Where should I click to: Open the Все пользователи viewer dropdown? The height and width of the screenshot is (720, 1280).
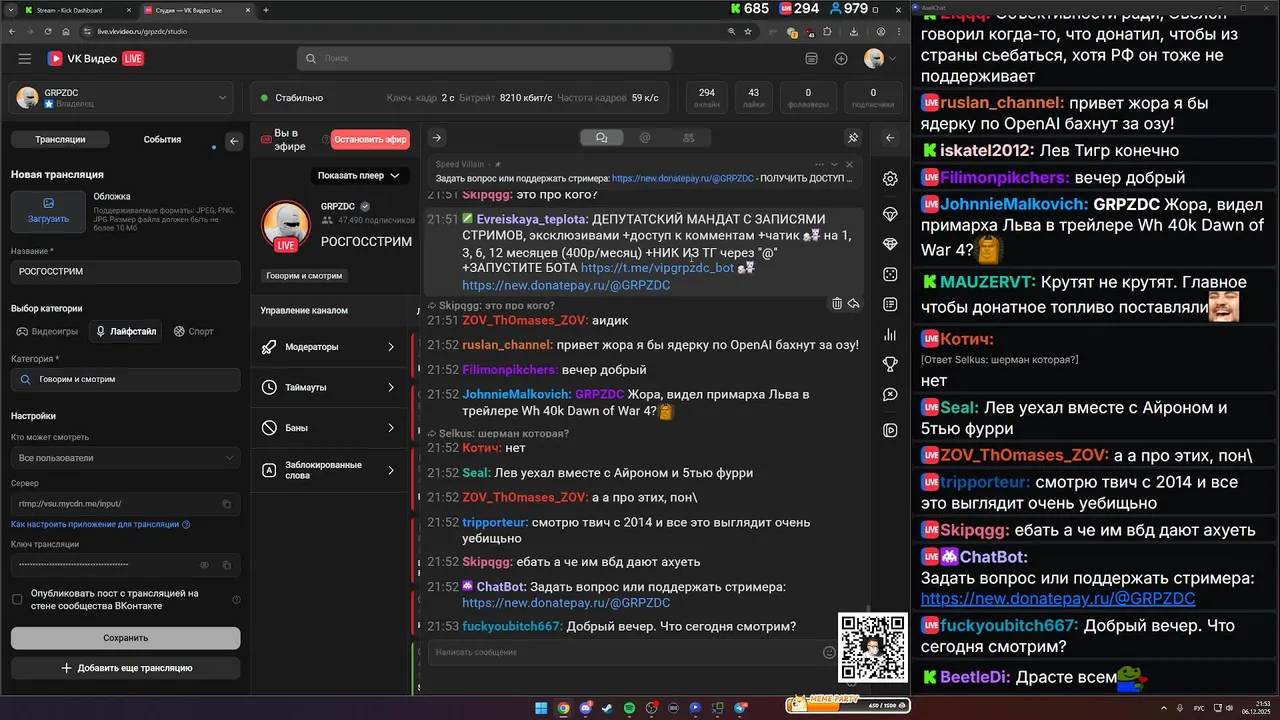pos(125,458)
